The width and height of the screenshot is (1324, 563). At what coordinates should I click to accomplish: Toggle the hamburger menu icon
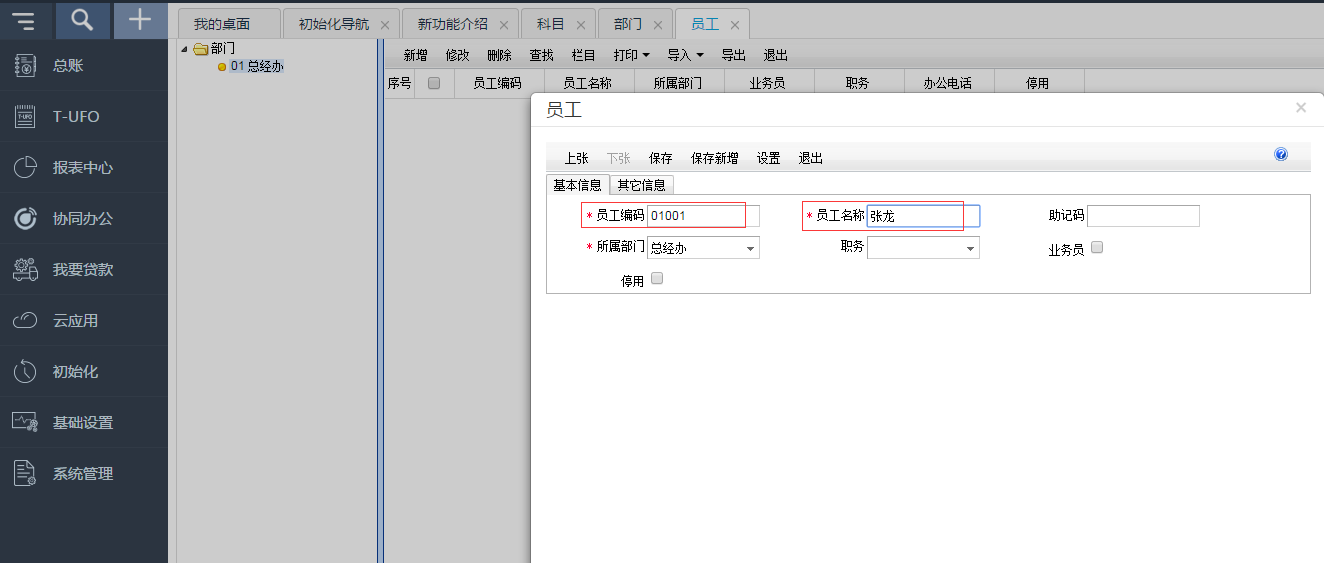24,20
